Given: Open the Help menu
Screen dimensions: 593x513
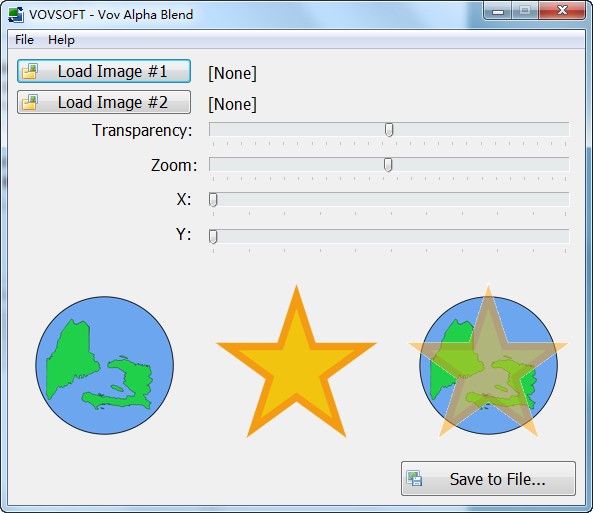Looking at the screenshot, I should click(61, 39).
